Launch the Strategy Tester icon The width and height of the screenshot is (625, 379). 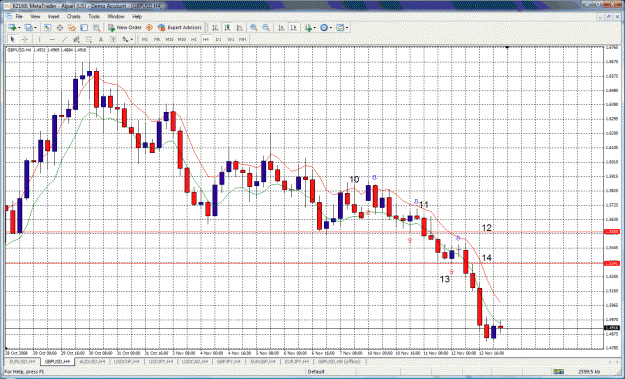pos(96,27)
